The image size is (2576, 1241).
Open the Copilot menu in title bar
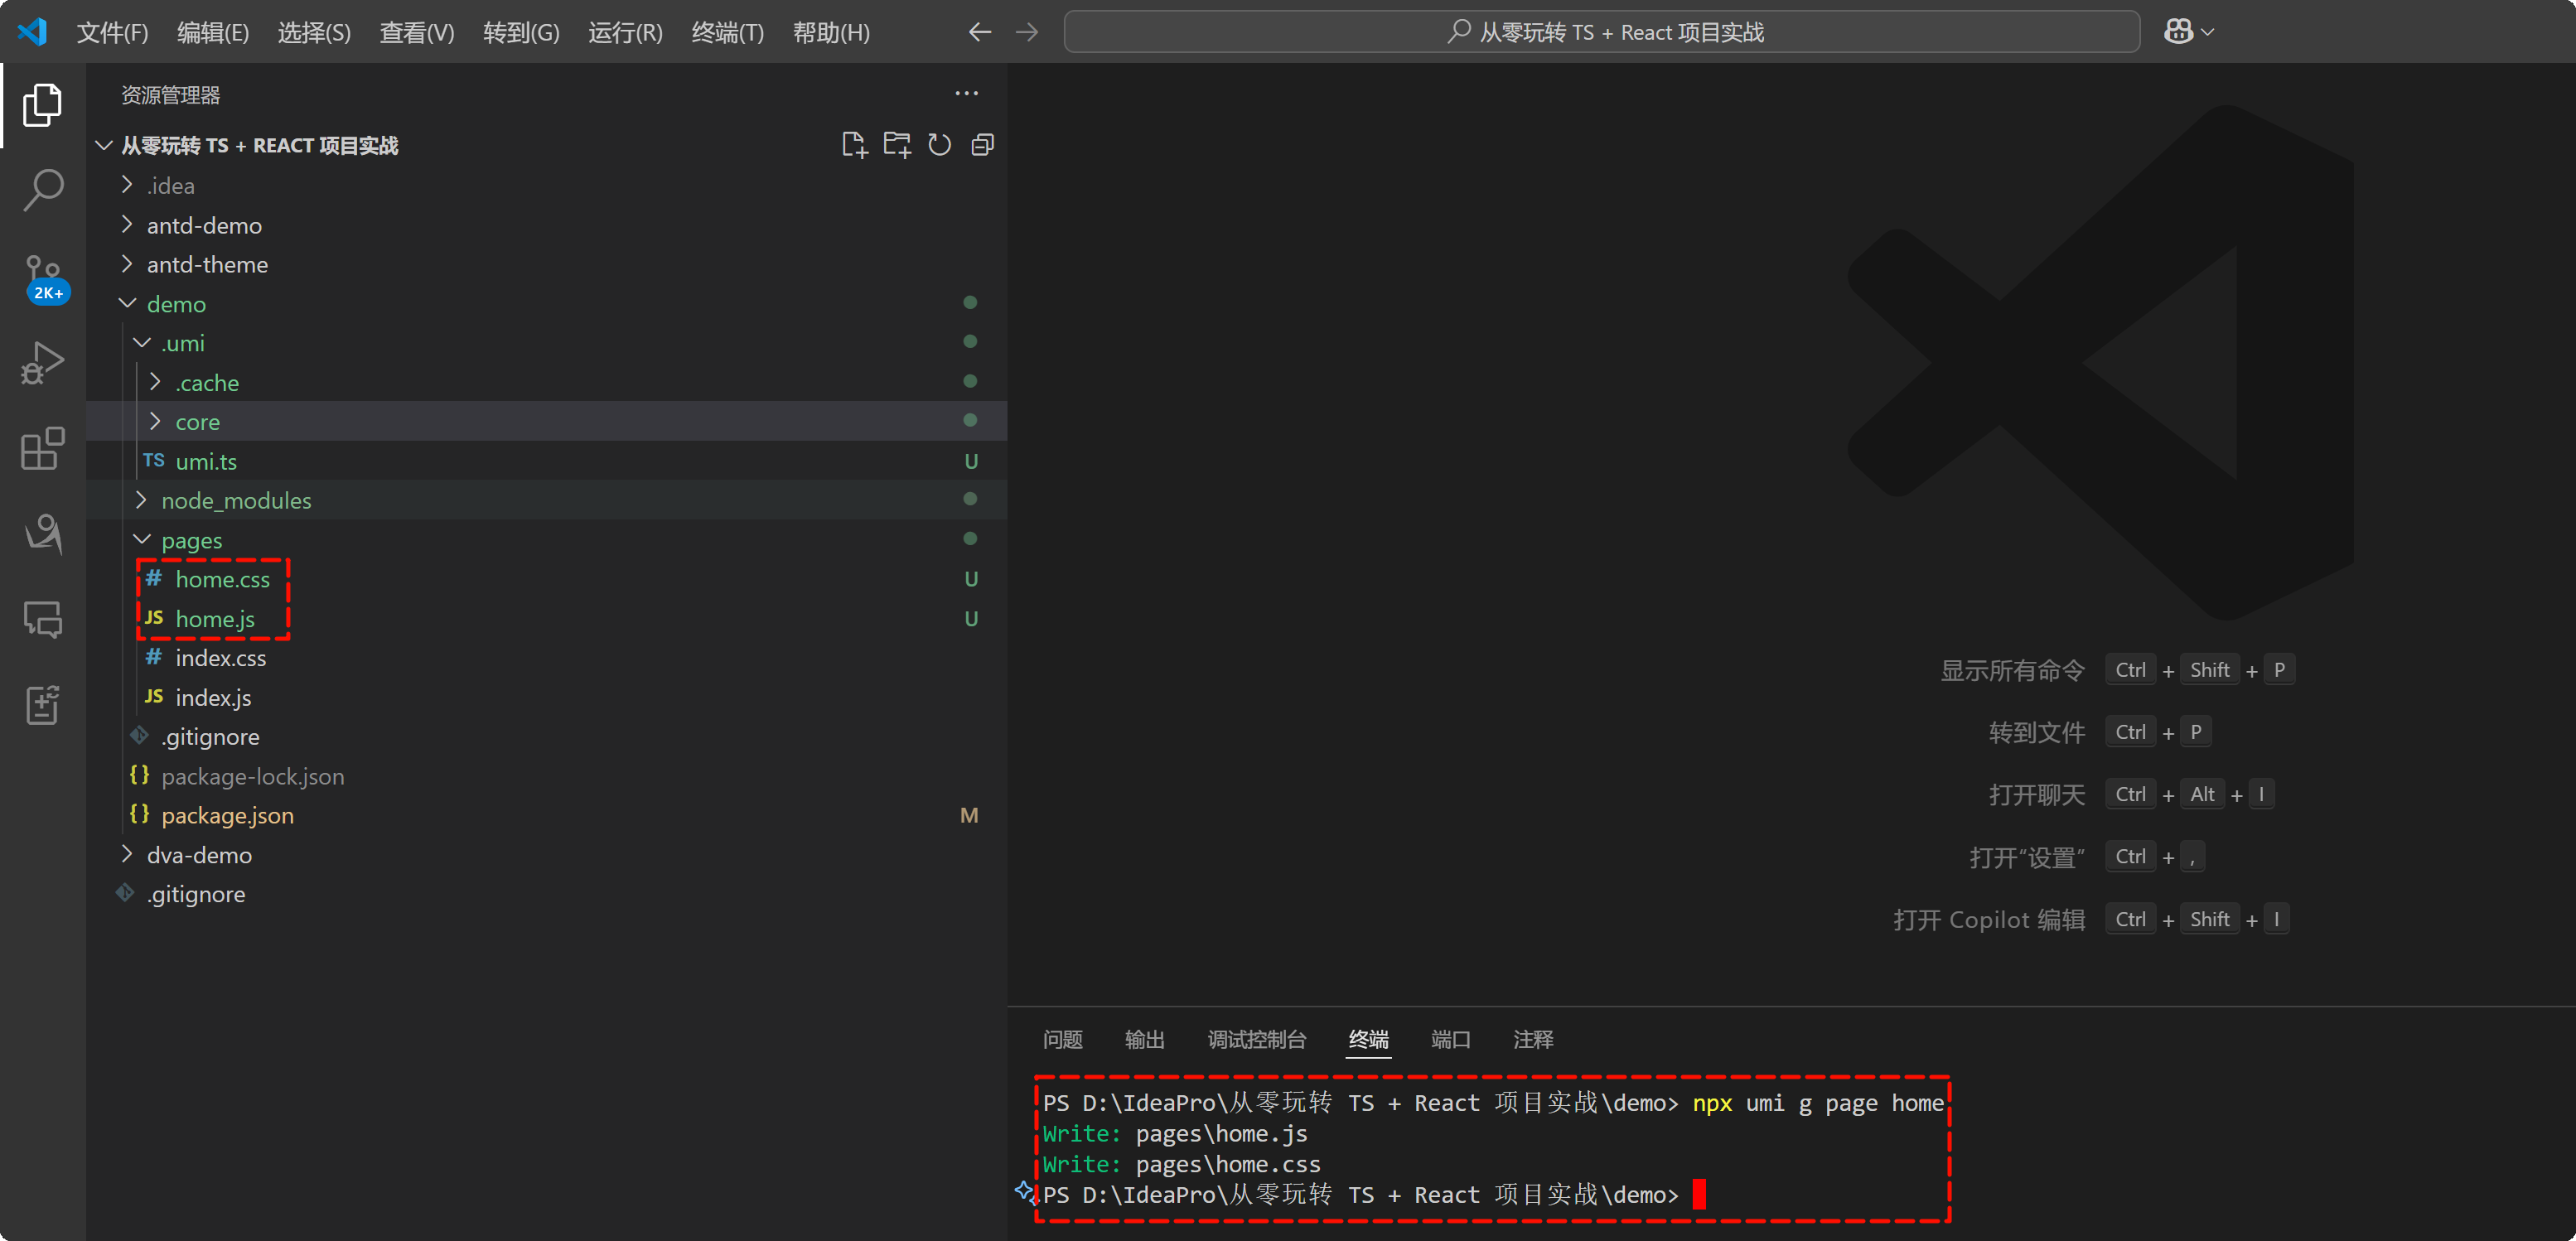point(2188,32)
